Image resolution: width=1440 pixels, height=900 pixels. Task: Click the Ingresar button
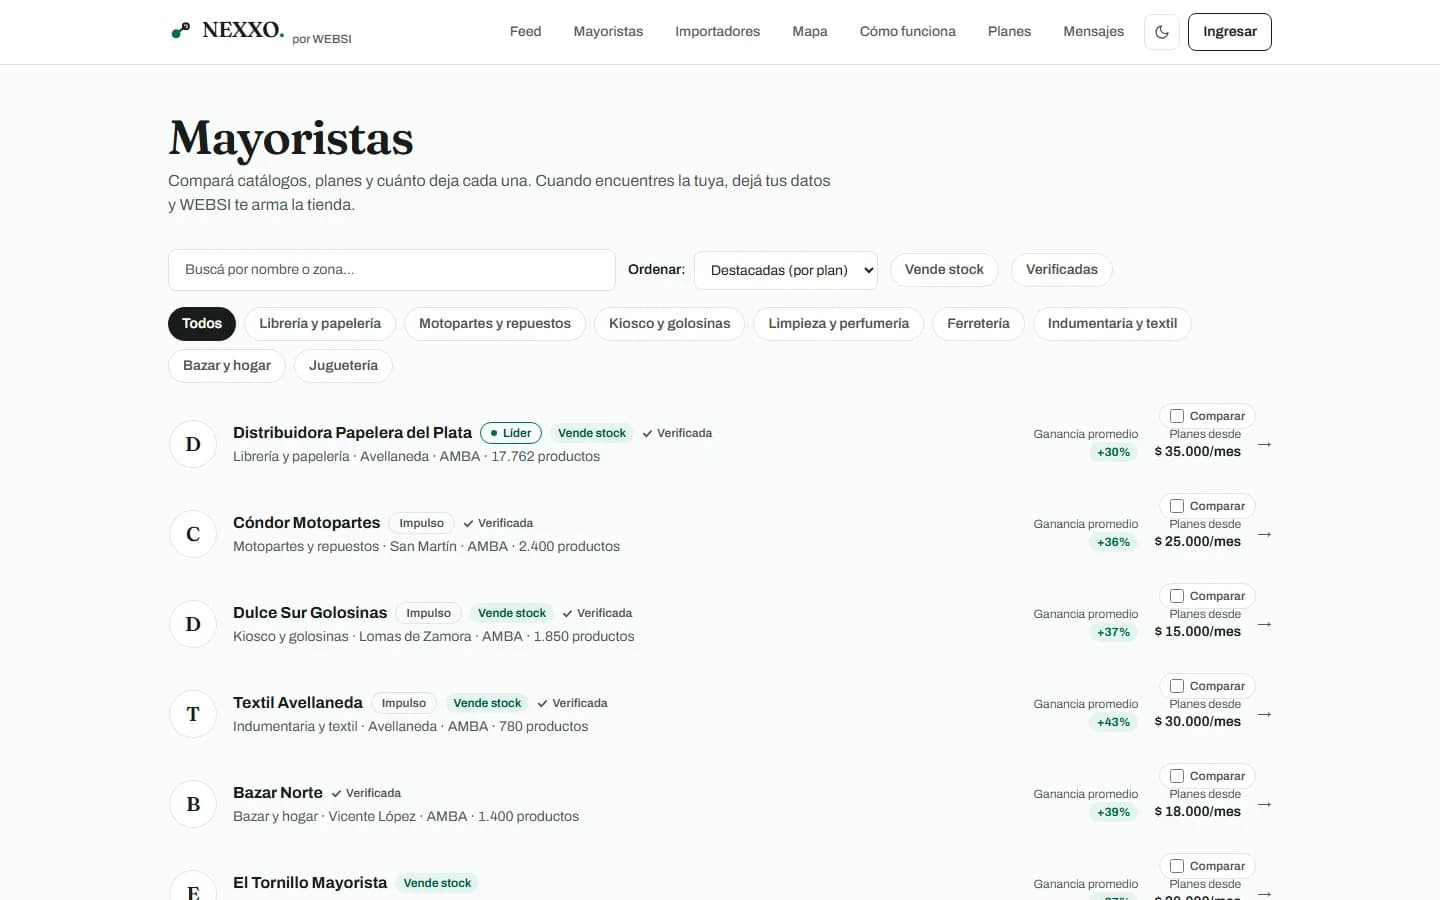(x=1230, y=32)
